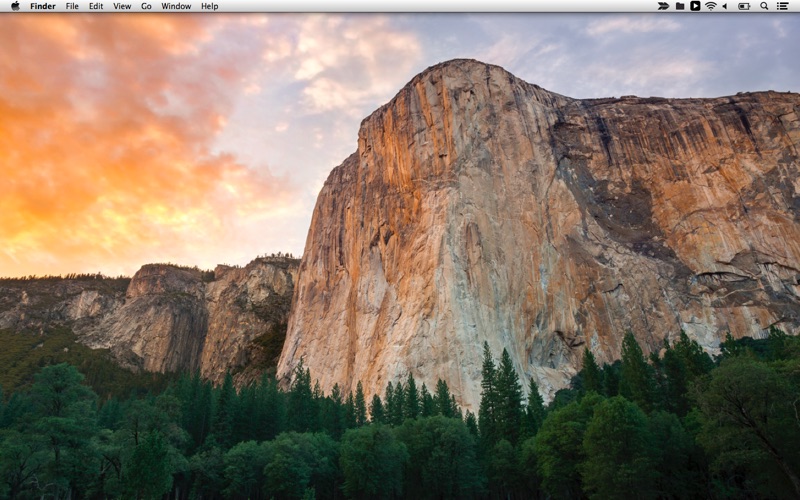Open the Help menu
The height and width of the screenshot is (500, 800).
(210, 6)
